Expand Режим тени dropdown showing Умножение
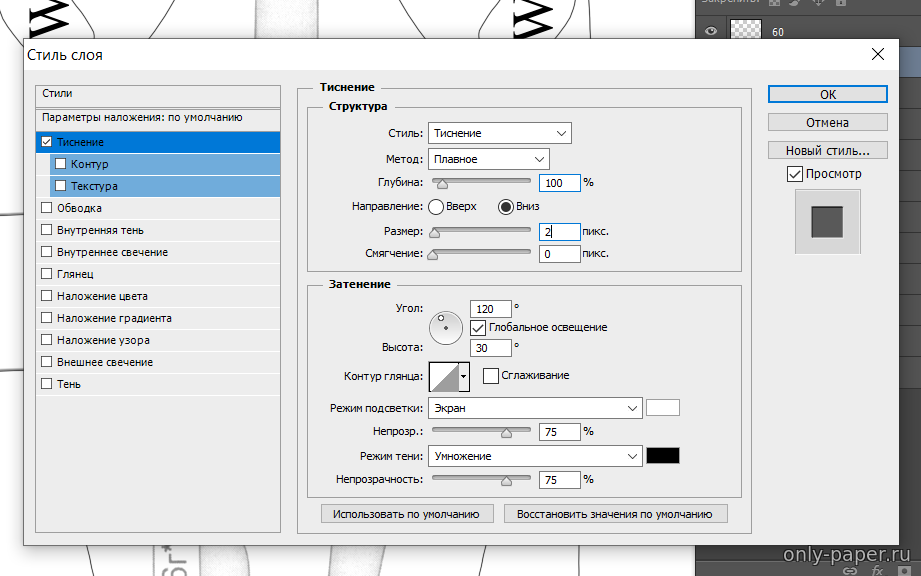This screenshot has width=921, height=576. [x=534, y=456]
